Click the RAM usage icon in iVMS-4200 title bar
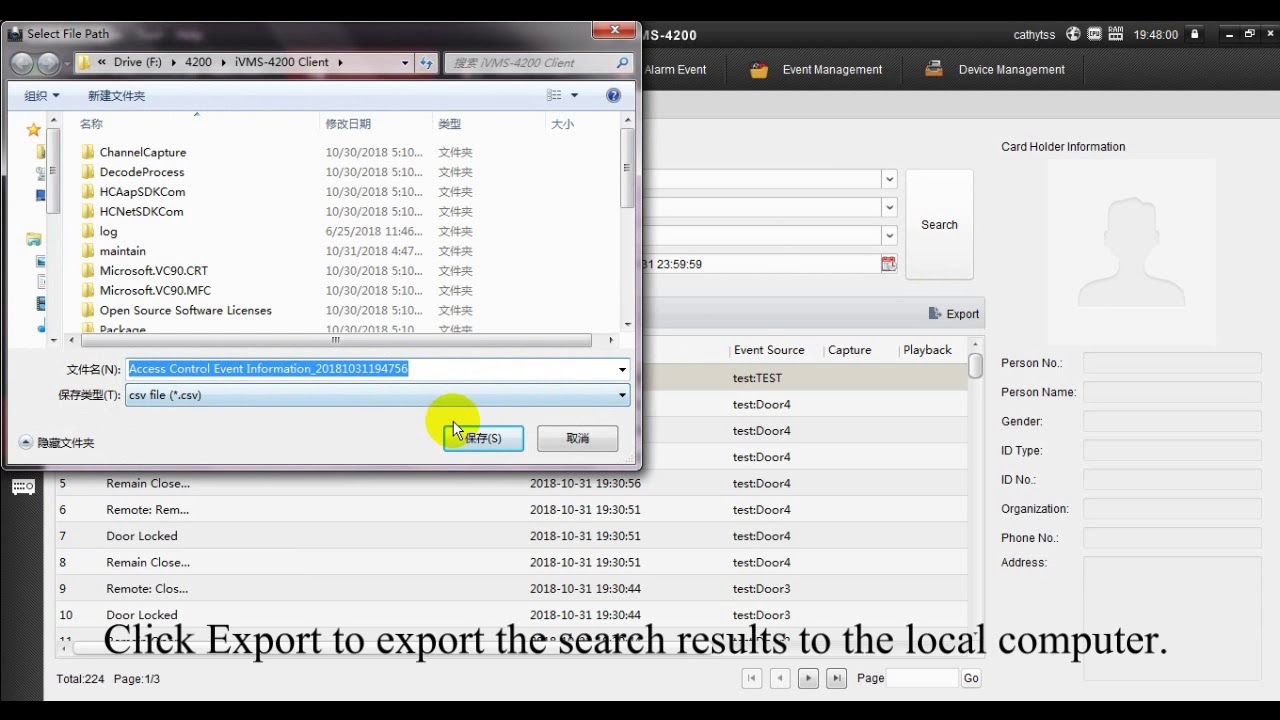The image size is (1280, 720). [1116, 34]
